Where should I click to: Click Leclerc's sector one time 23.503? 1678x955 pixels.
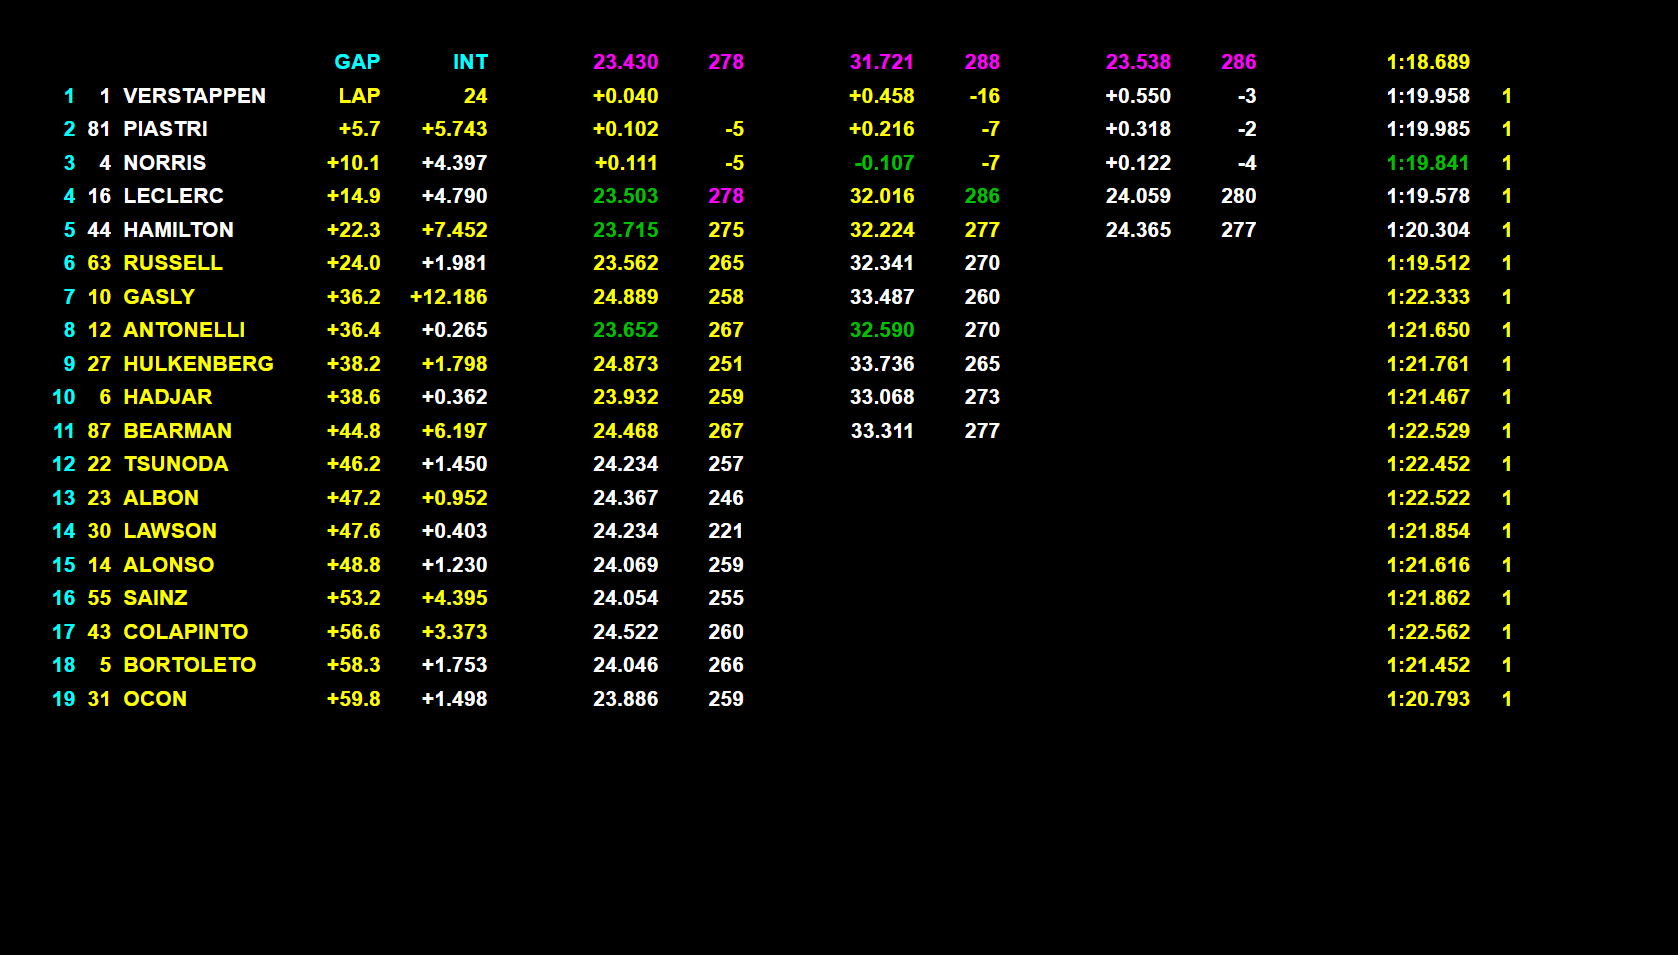point(626,196)
